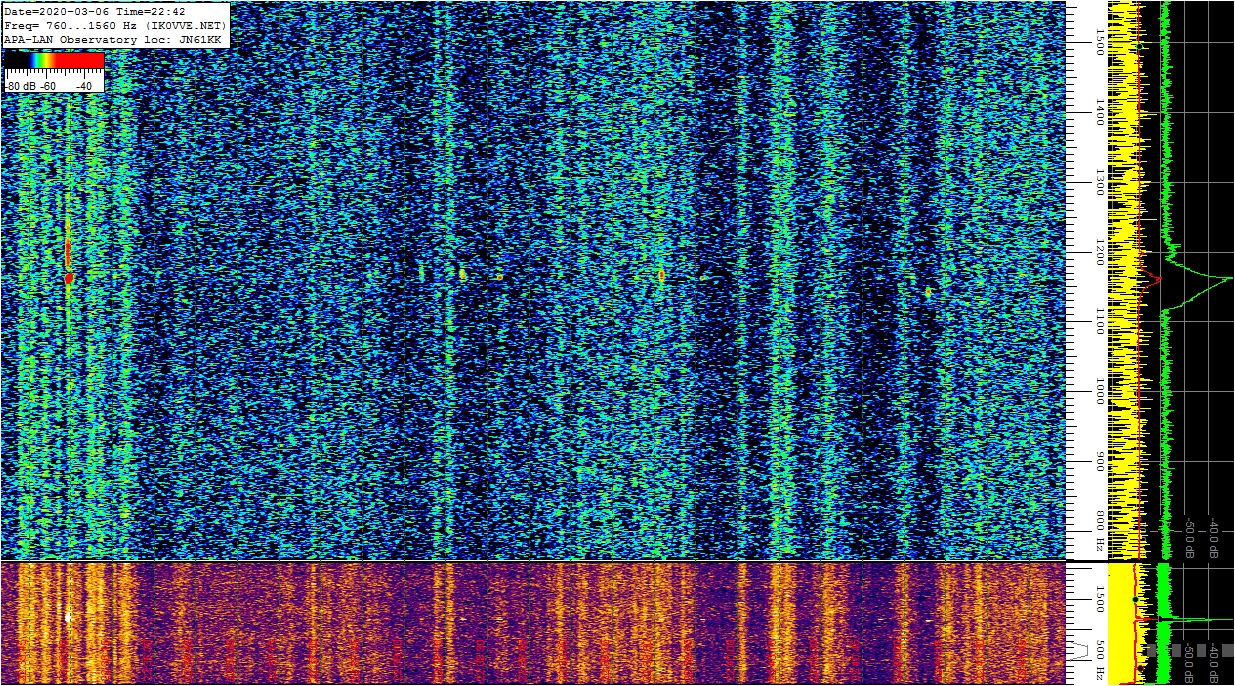Click the -80 dB label under color scale
This screenshot has height=686, width=1235.
[21, 86]
